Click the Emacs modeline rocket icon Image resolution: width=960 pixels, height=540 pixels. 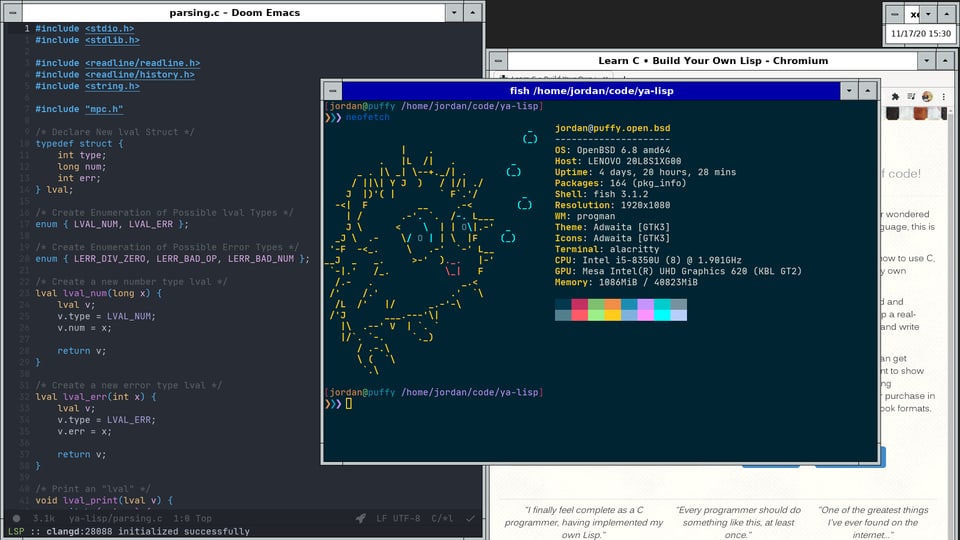pyautogui.click(x=361, y=519)
